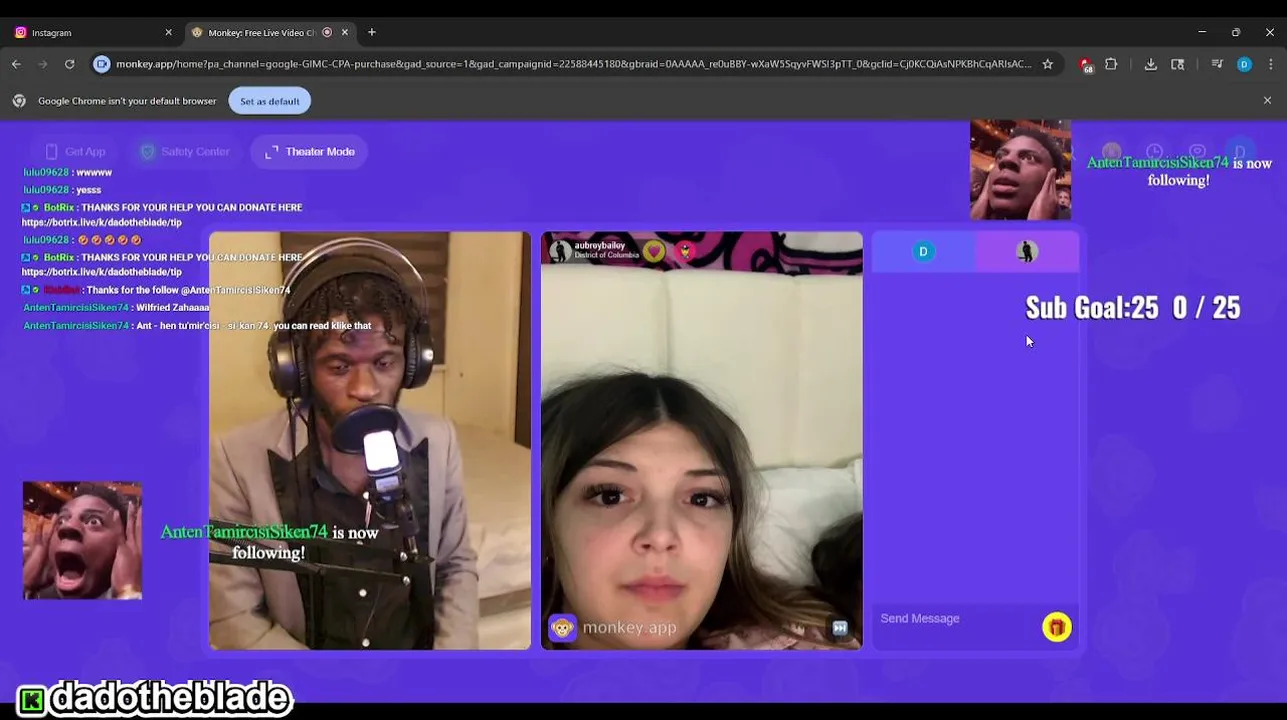Go forward to the next page
This screenshot has height=720, width=1287.
pyautogui.click(x=43, y=64)
